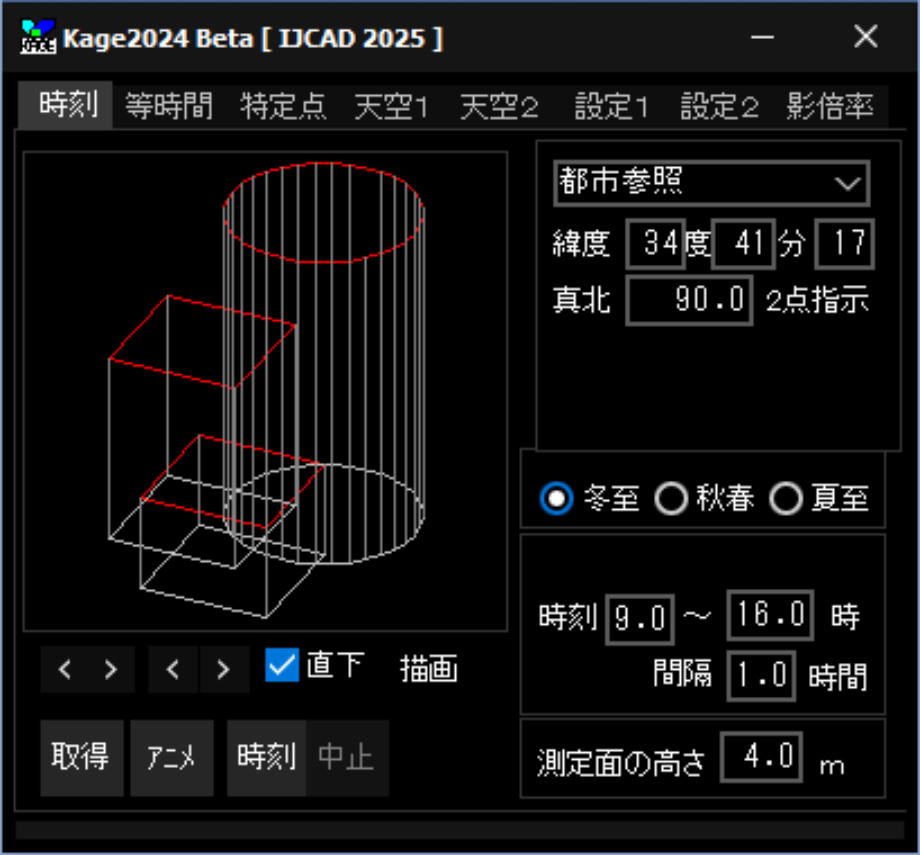This screenshot has width=920, height=855.
Task: Open the 特定点 tab
Action: coord(283,106)
